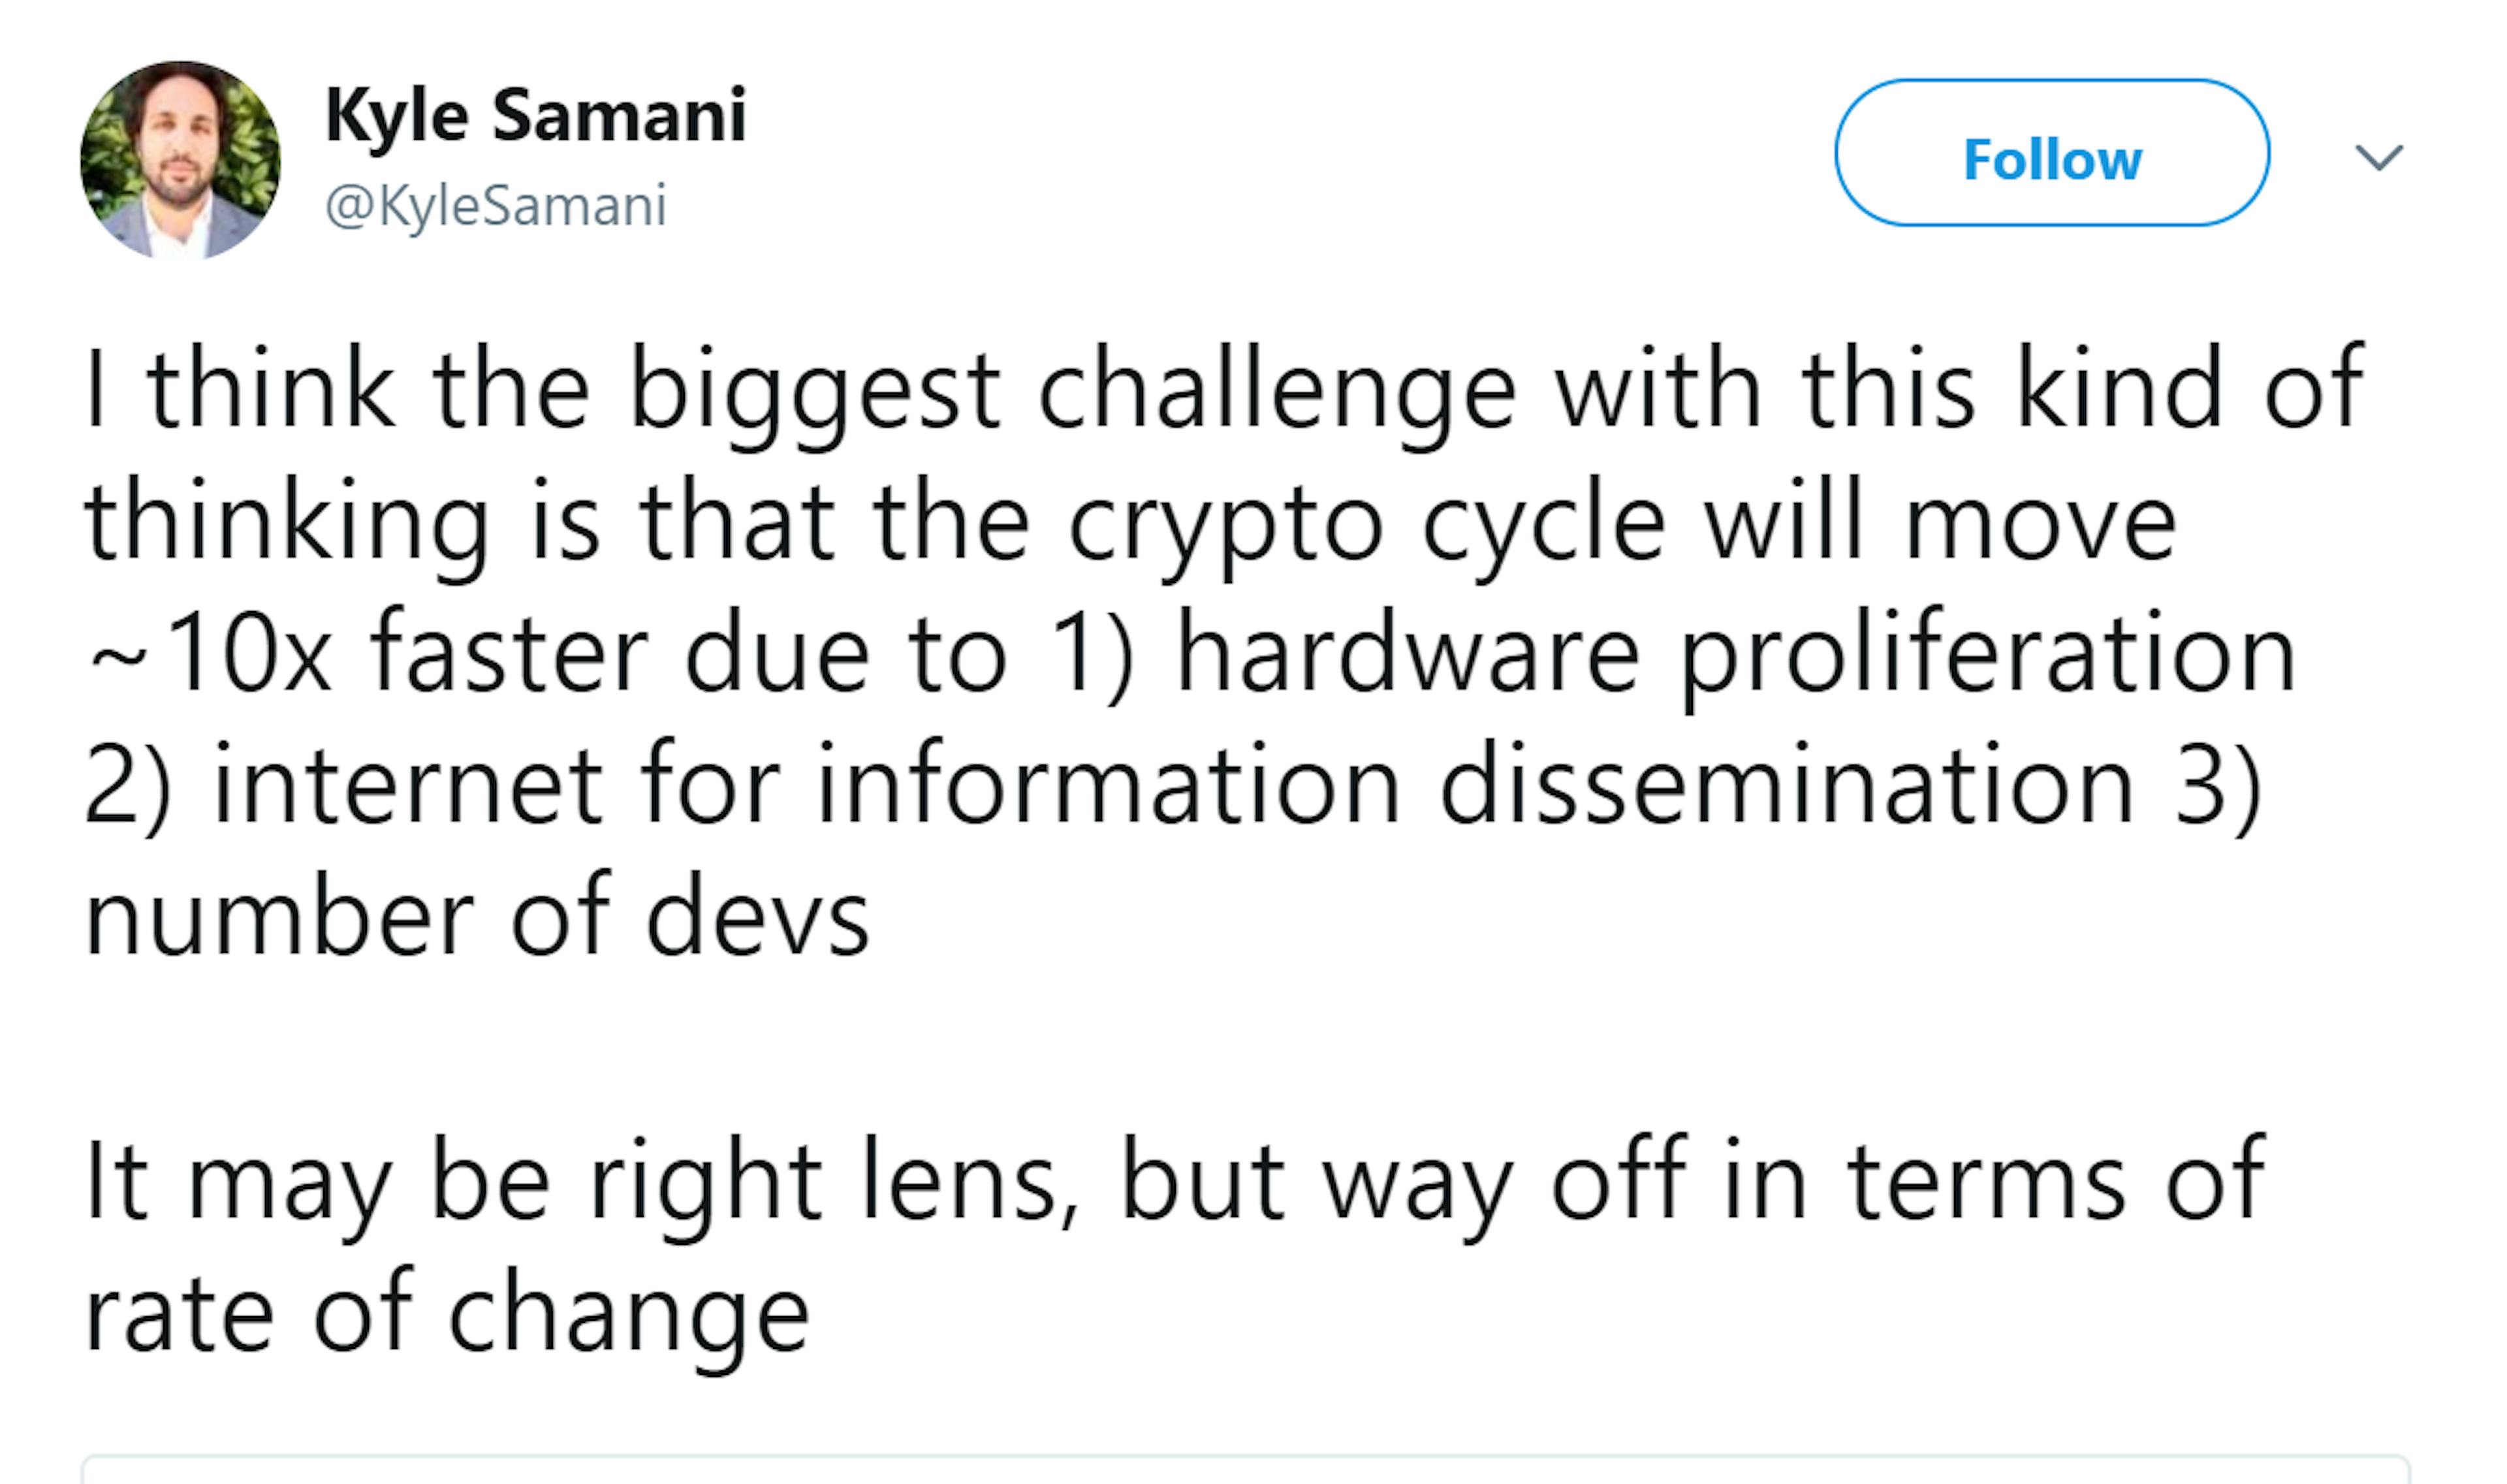The width and height of the screenshot is (2507, 1484).
Task: Click the phrase "thinking is that"
Action: [x=459, y=523]
